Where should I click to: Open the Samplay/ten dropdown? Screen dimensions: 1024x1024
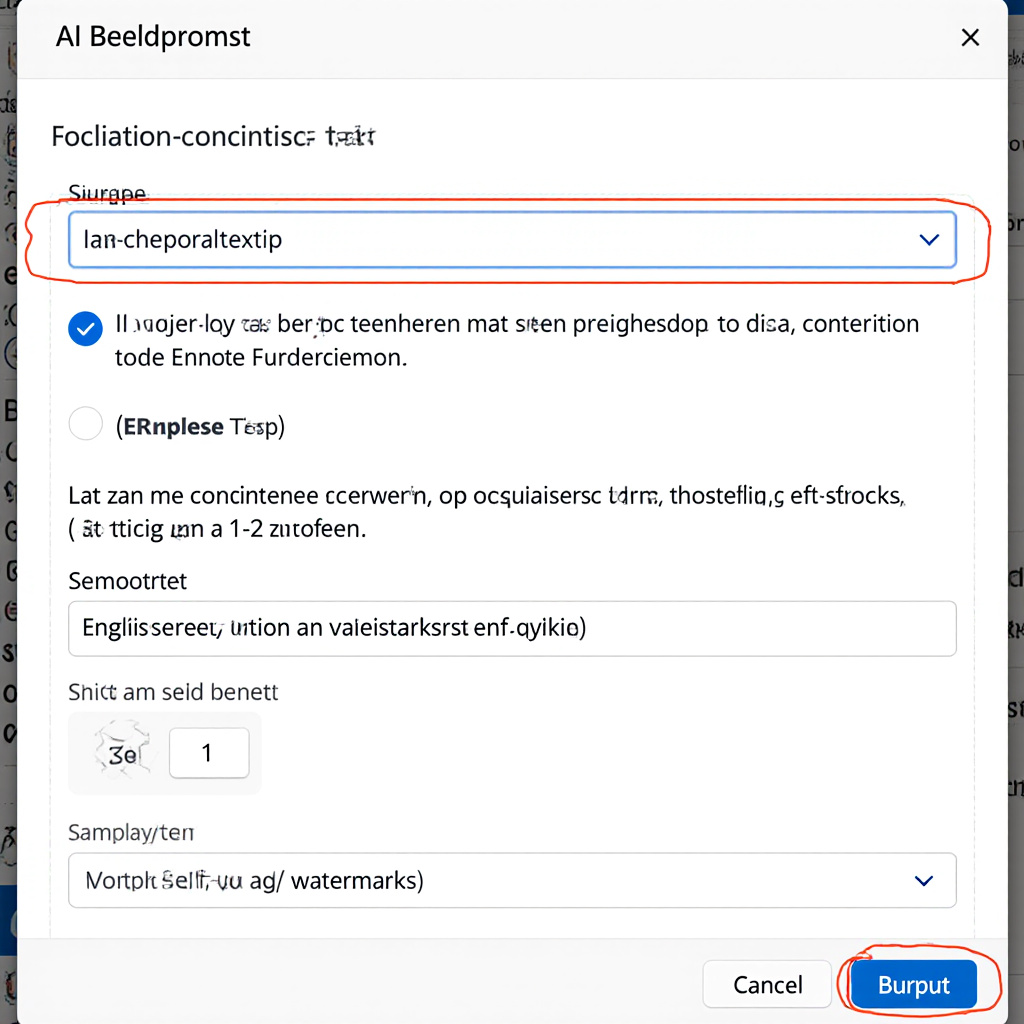pyautogui.click(x=512, y=880)
